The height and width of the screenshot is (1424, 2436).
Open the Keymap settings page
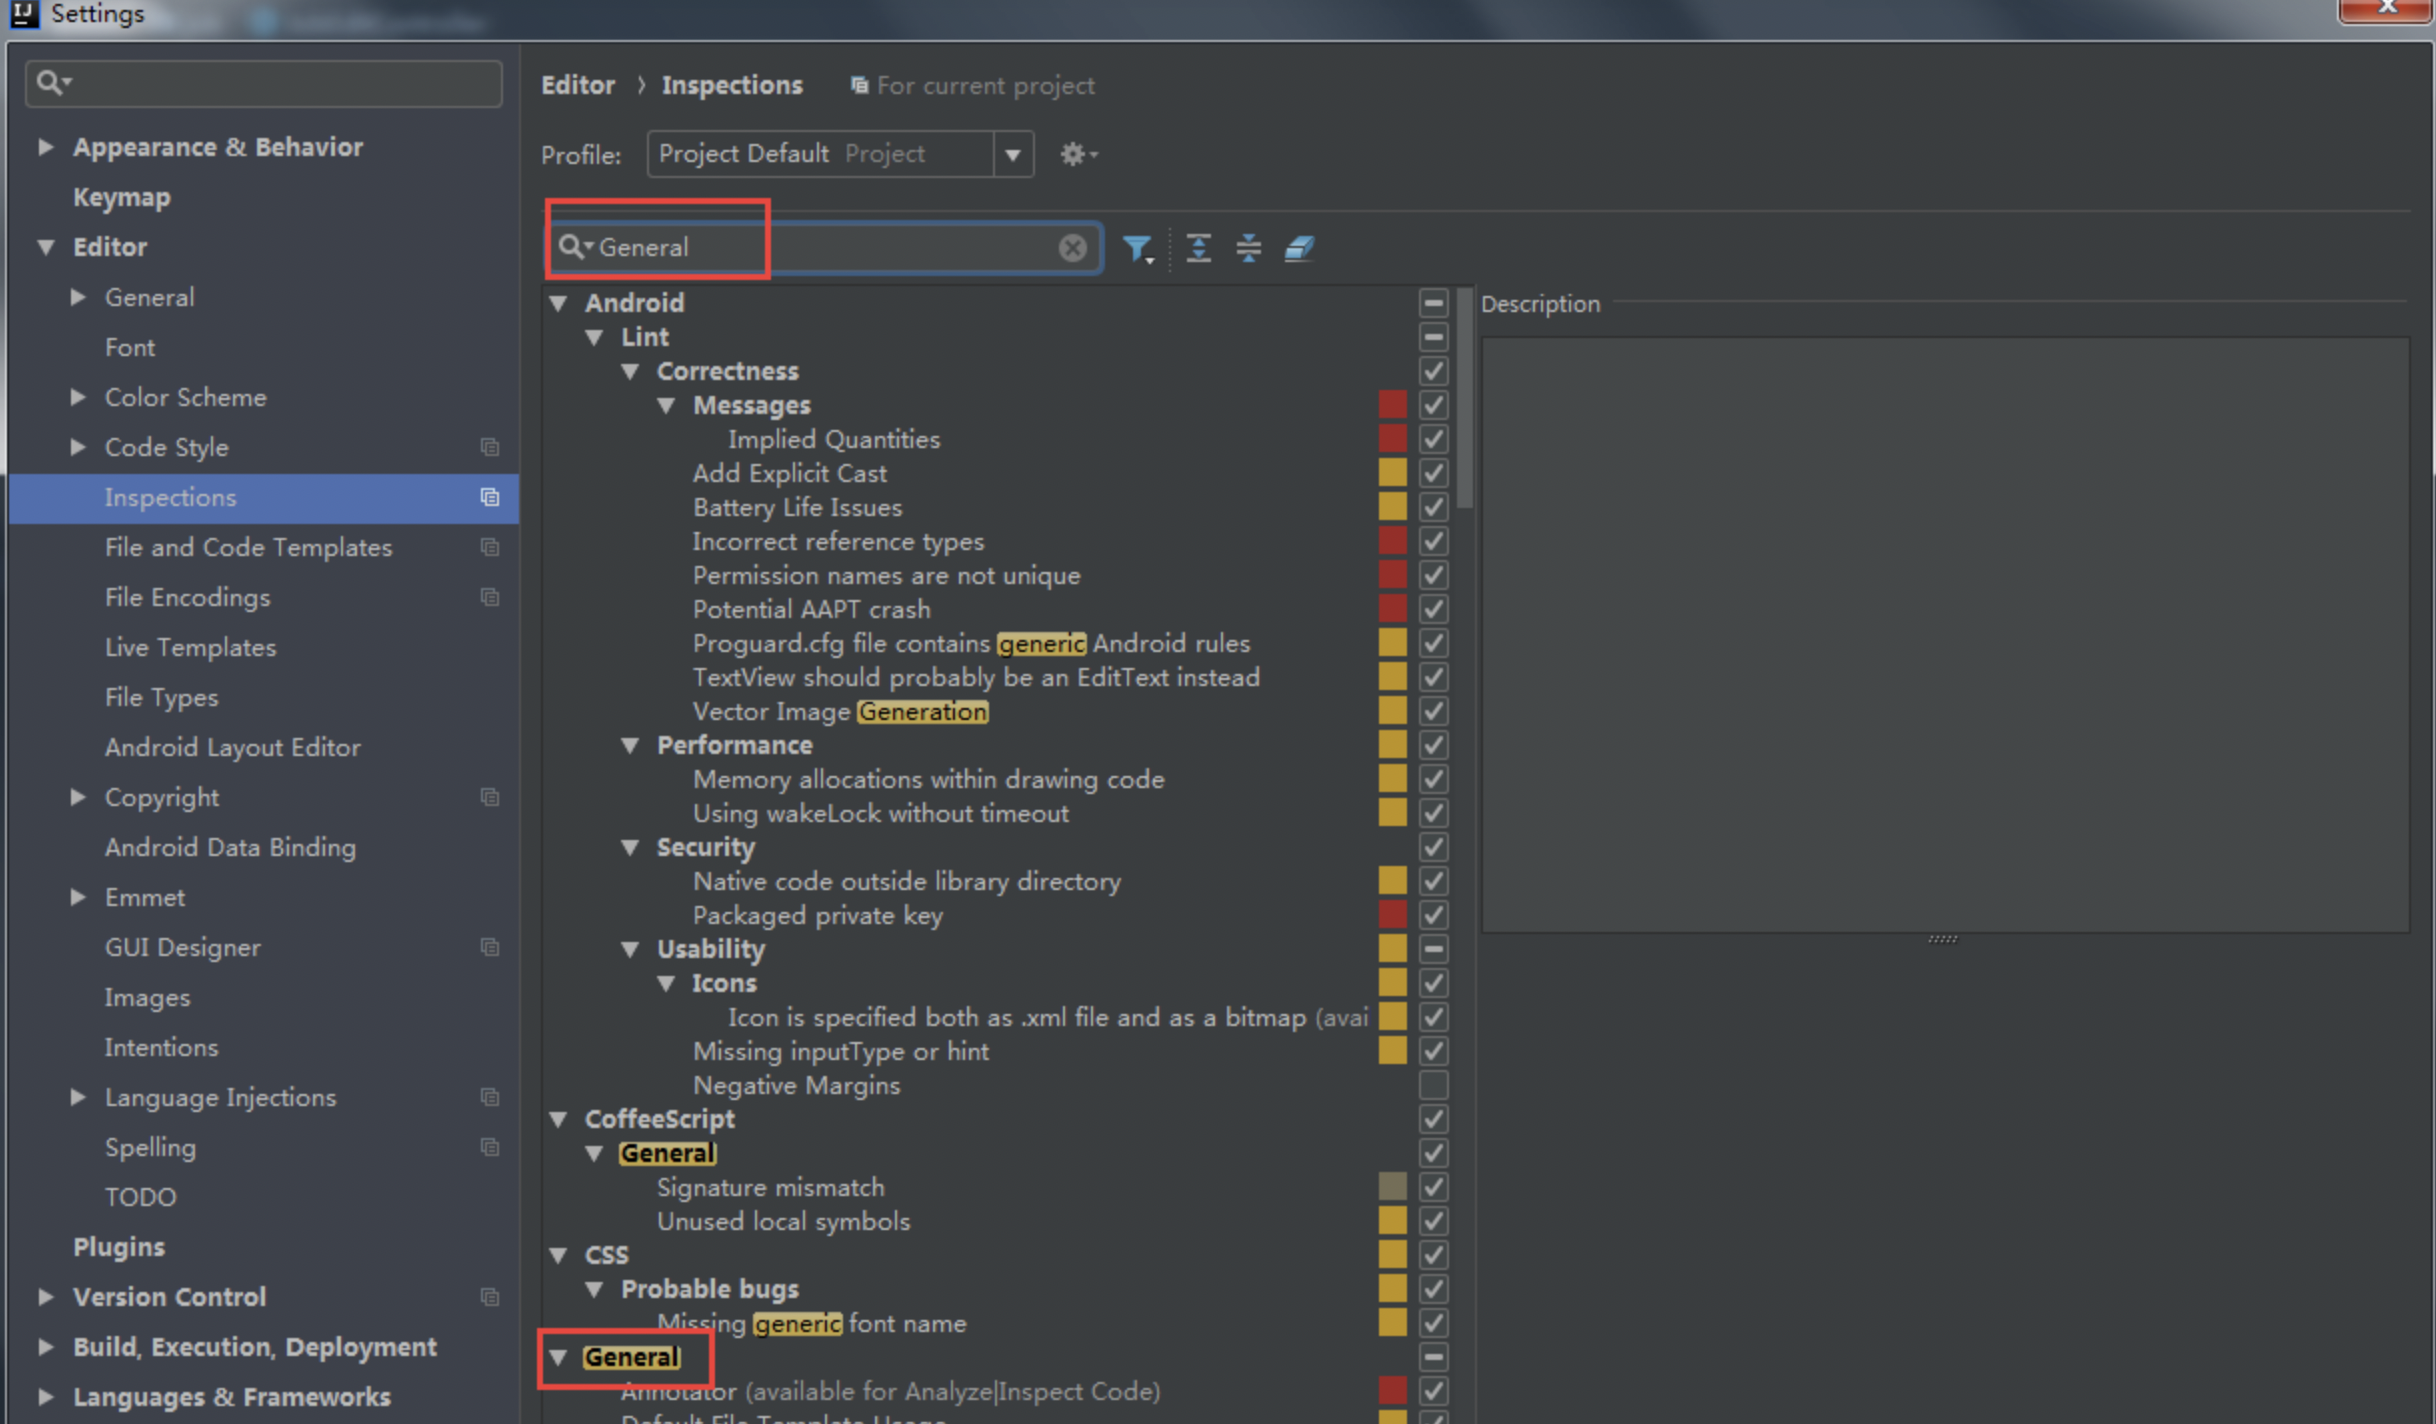(x=121, y=197)
